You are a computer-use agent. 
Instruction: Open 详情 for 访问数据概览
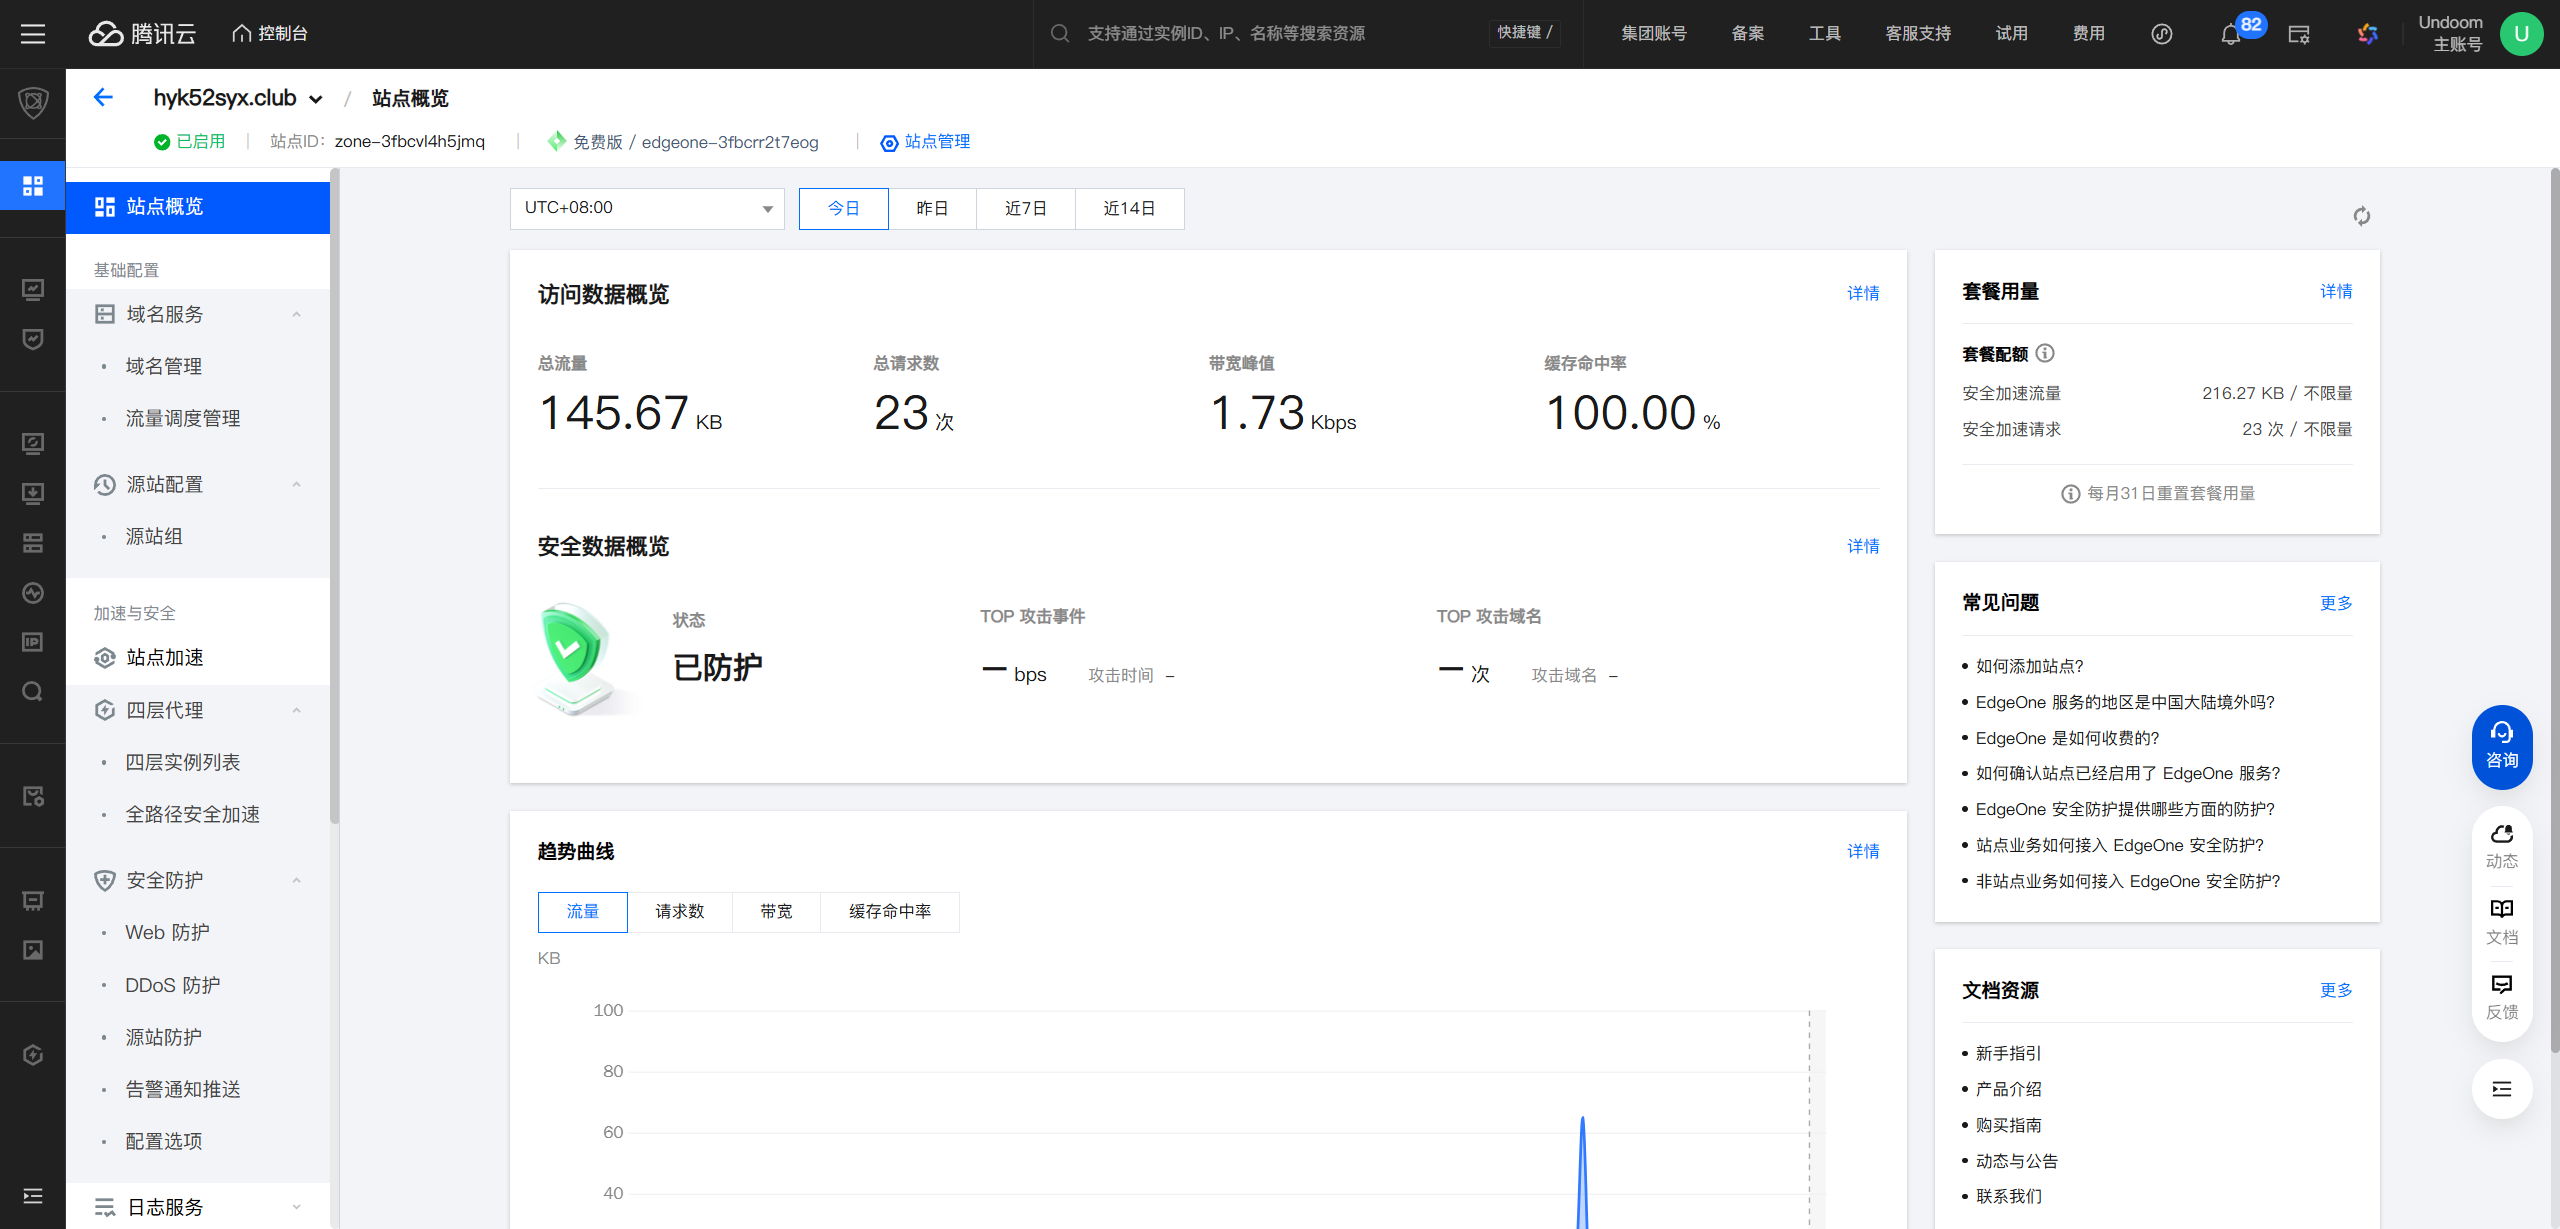point(1862,293)
